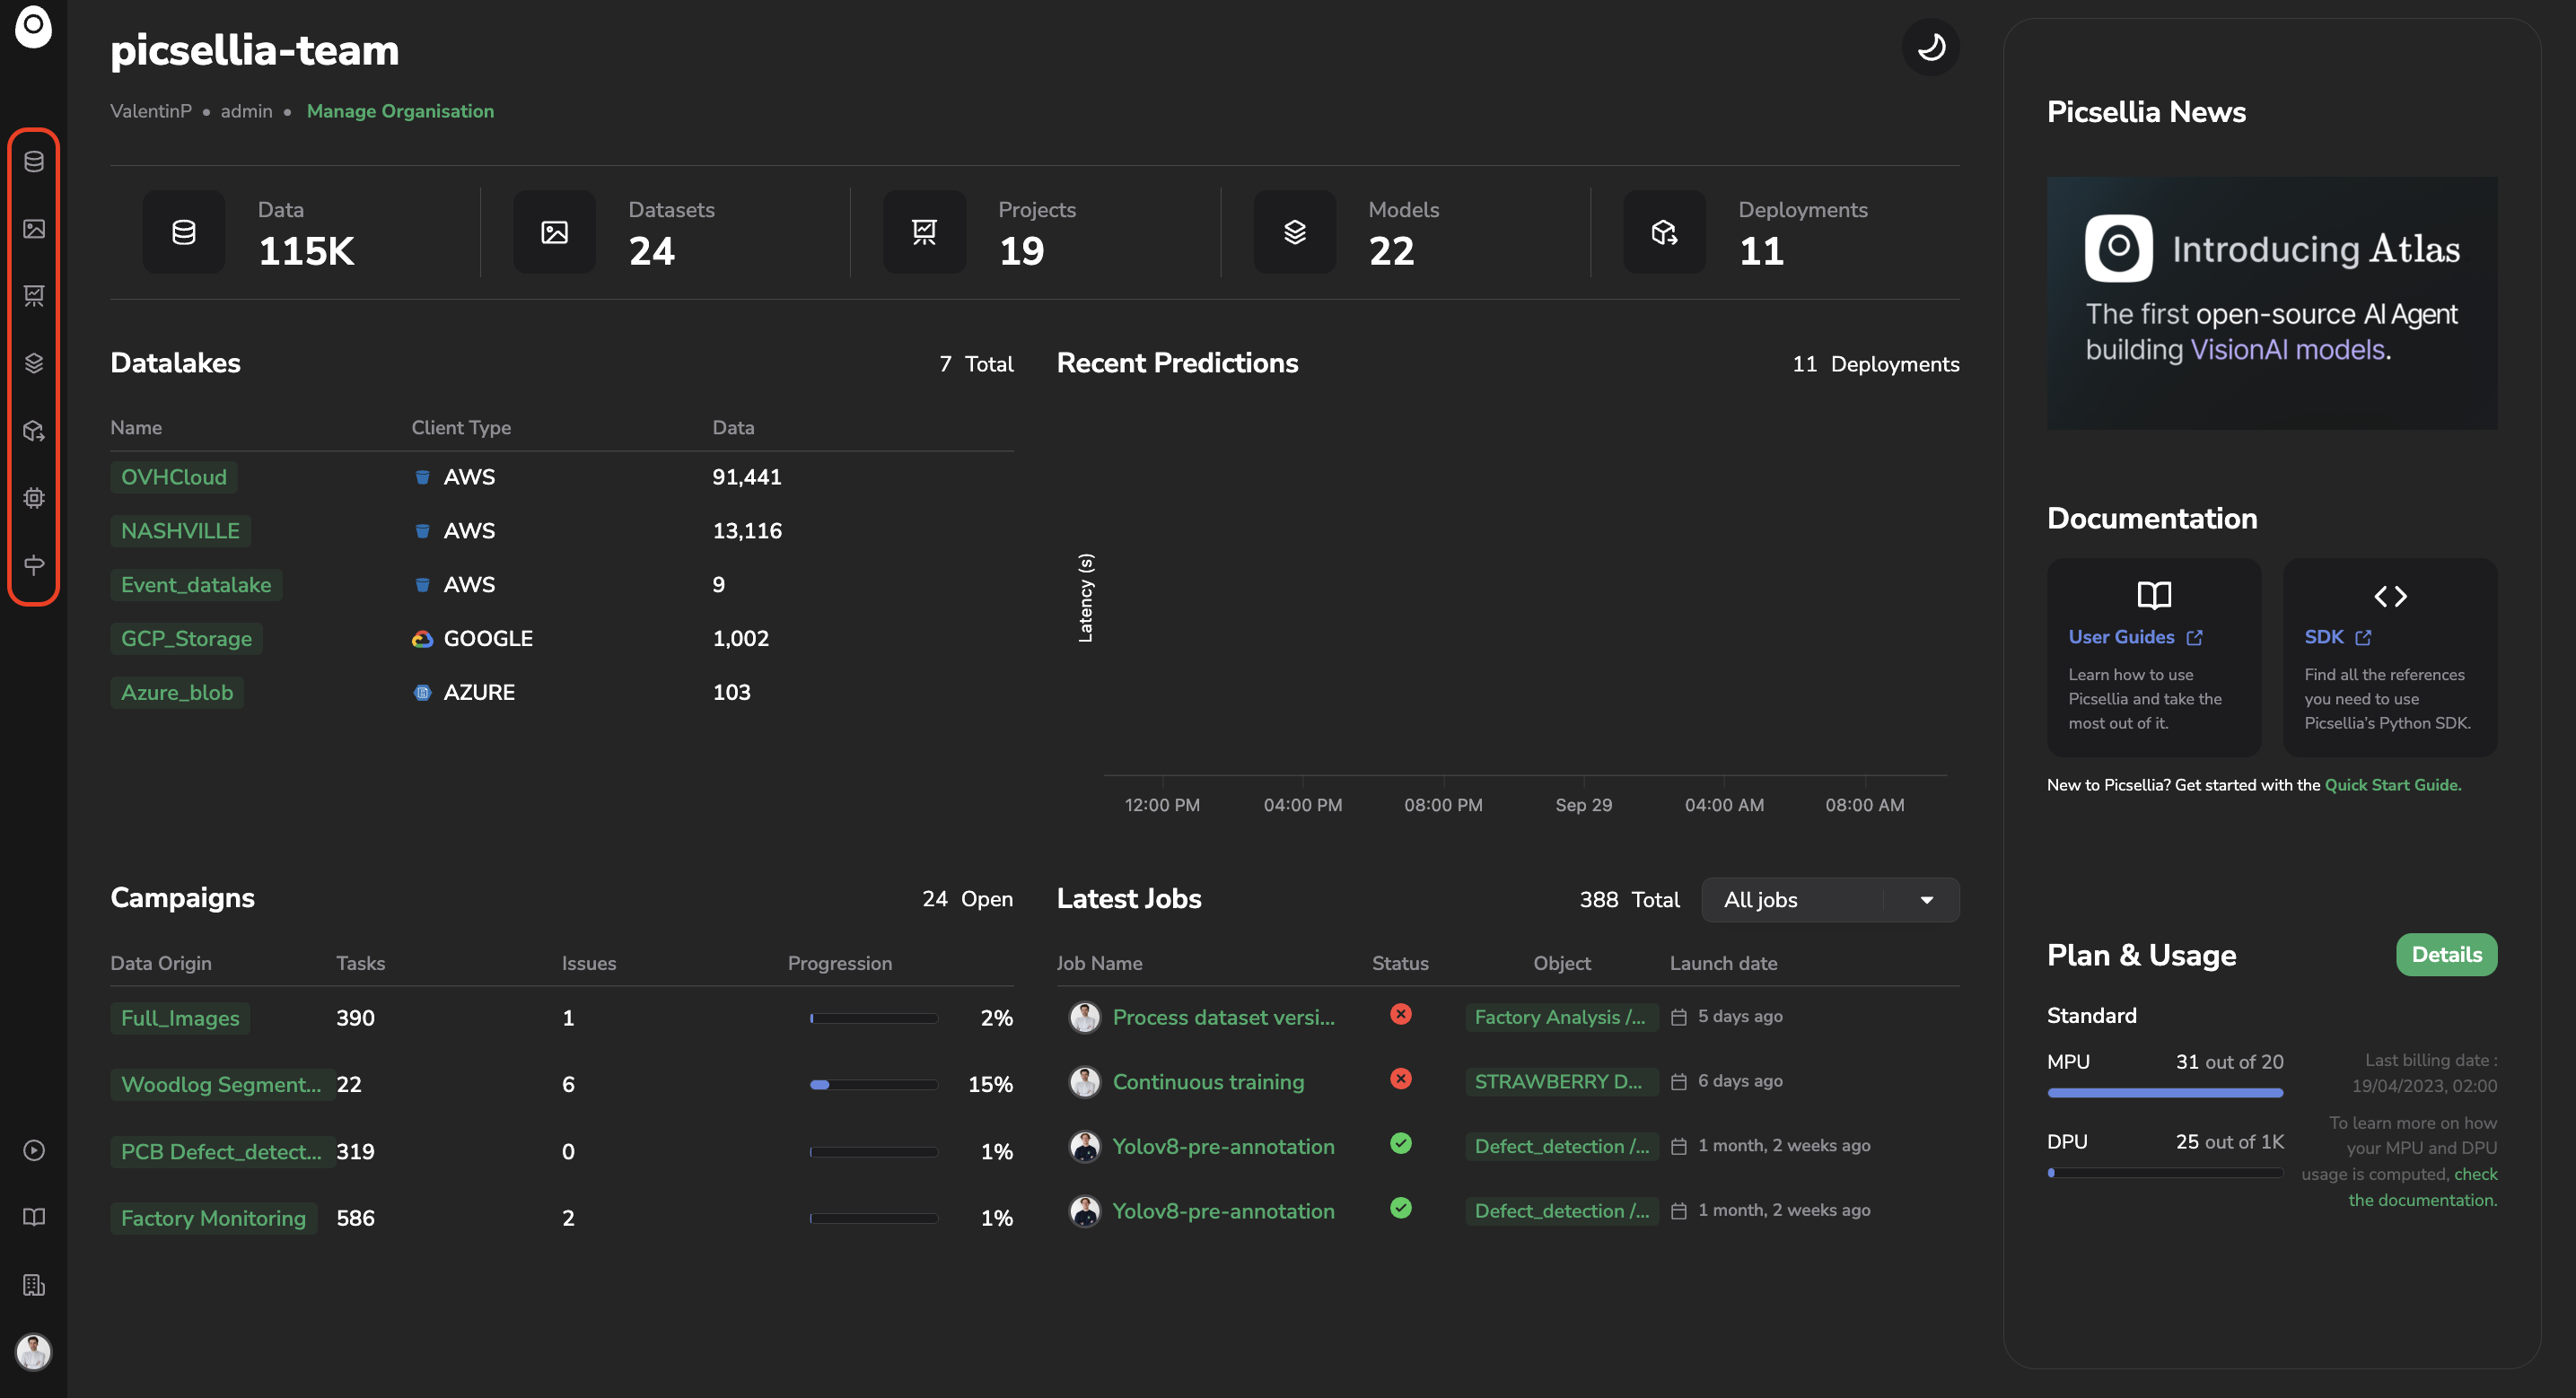Click the play circle icon in the sidebar
Screen dimensions: 2576x1398
pos(34,1150)
